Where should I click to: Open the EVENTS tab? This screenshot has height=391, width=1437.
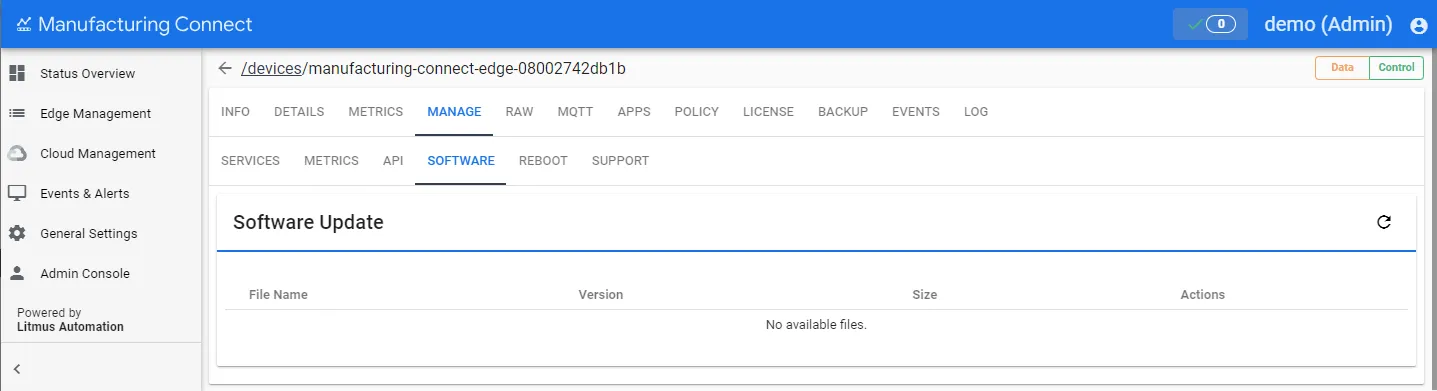(x=916, y=112)
